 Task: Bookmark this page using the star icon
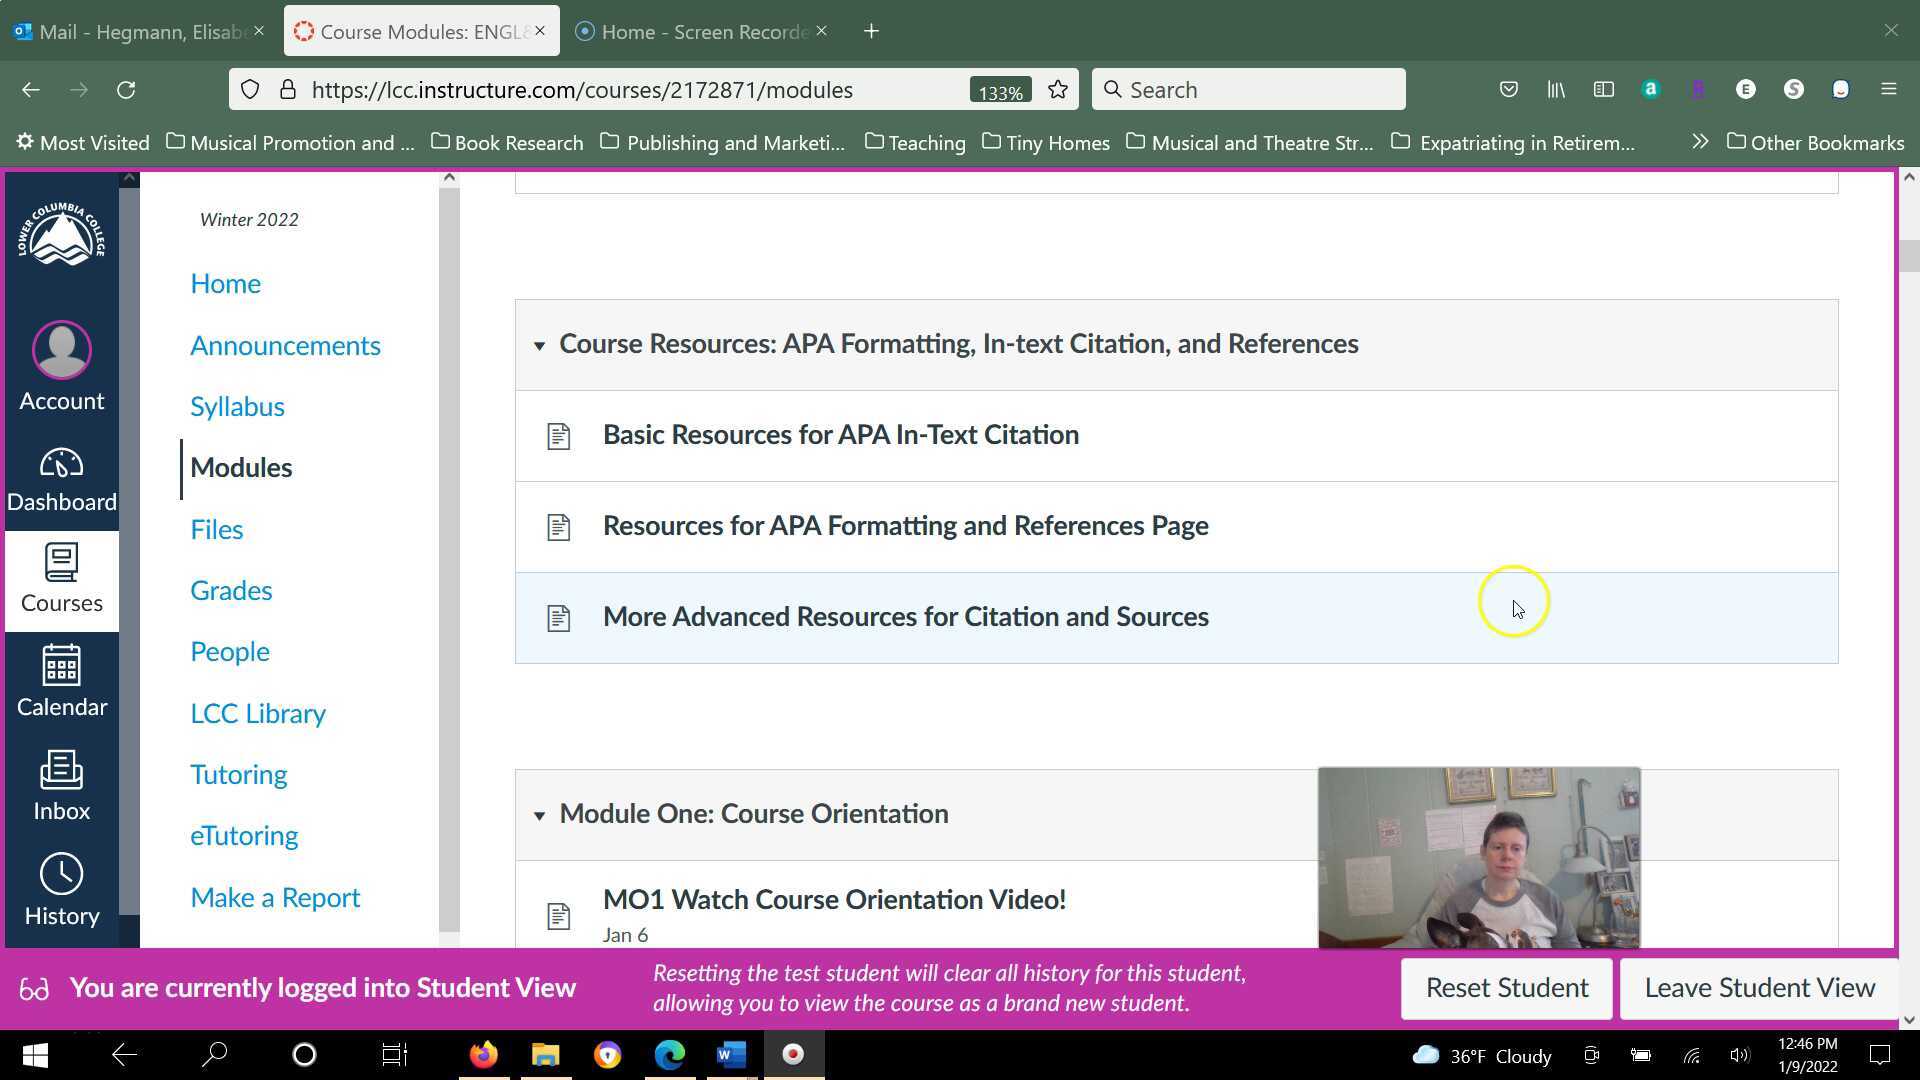coord(1057,89)
